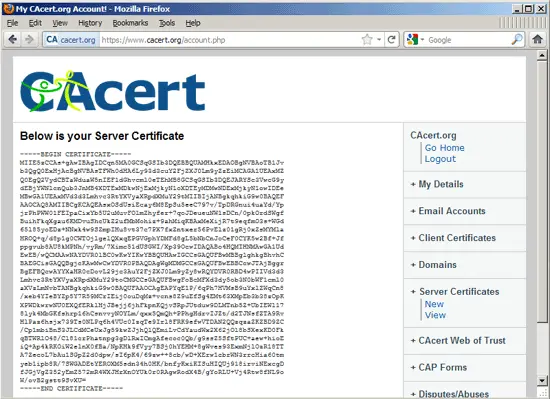This screenshot has height=399, width=550.
Task: Click the Below is your Server Certificate heading
Action: (102, 136)
